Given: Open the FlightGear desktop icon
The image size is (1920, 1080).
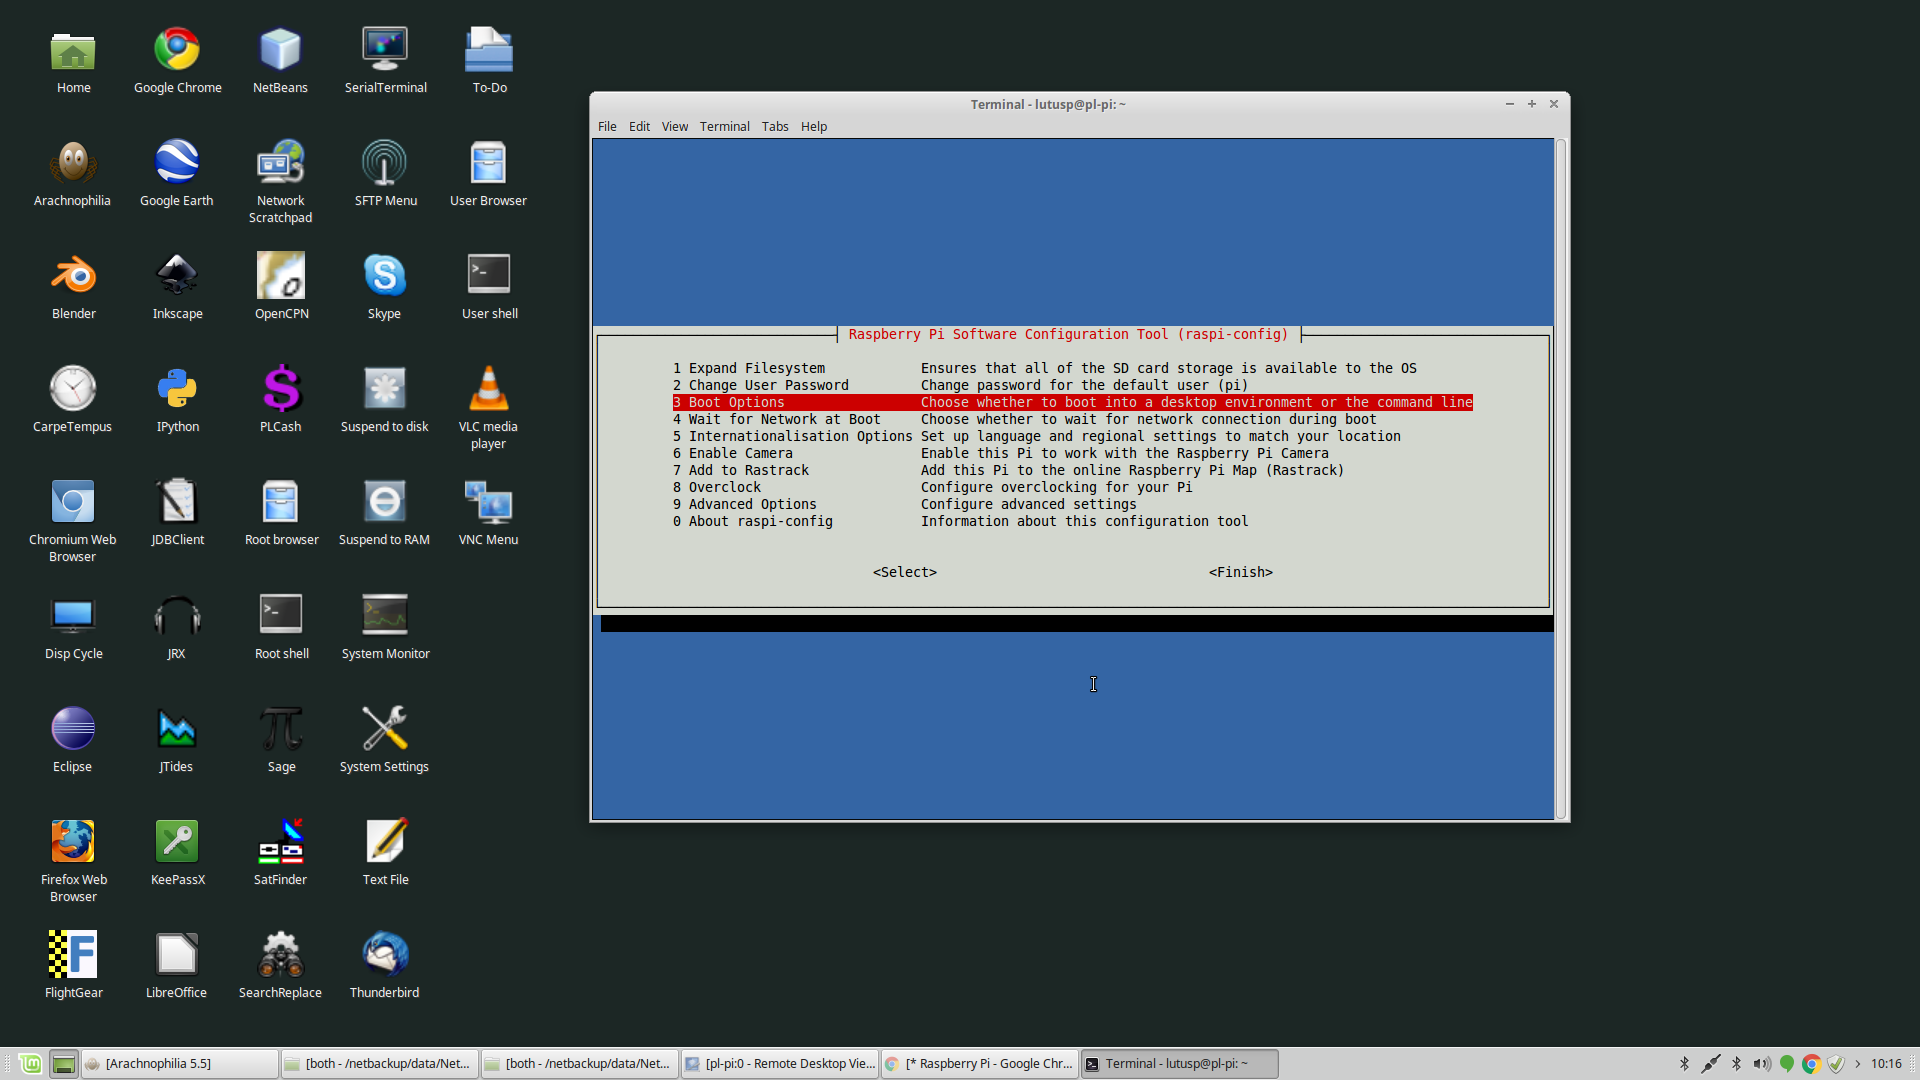Looking at the screenshot, I should (73, 955).
